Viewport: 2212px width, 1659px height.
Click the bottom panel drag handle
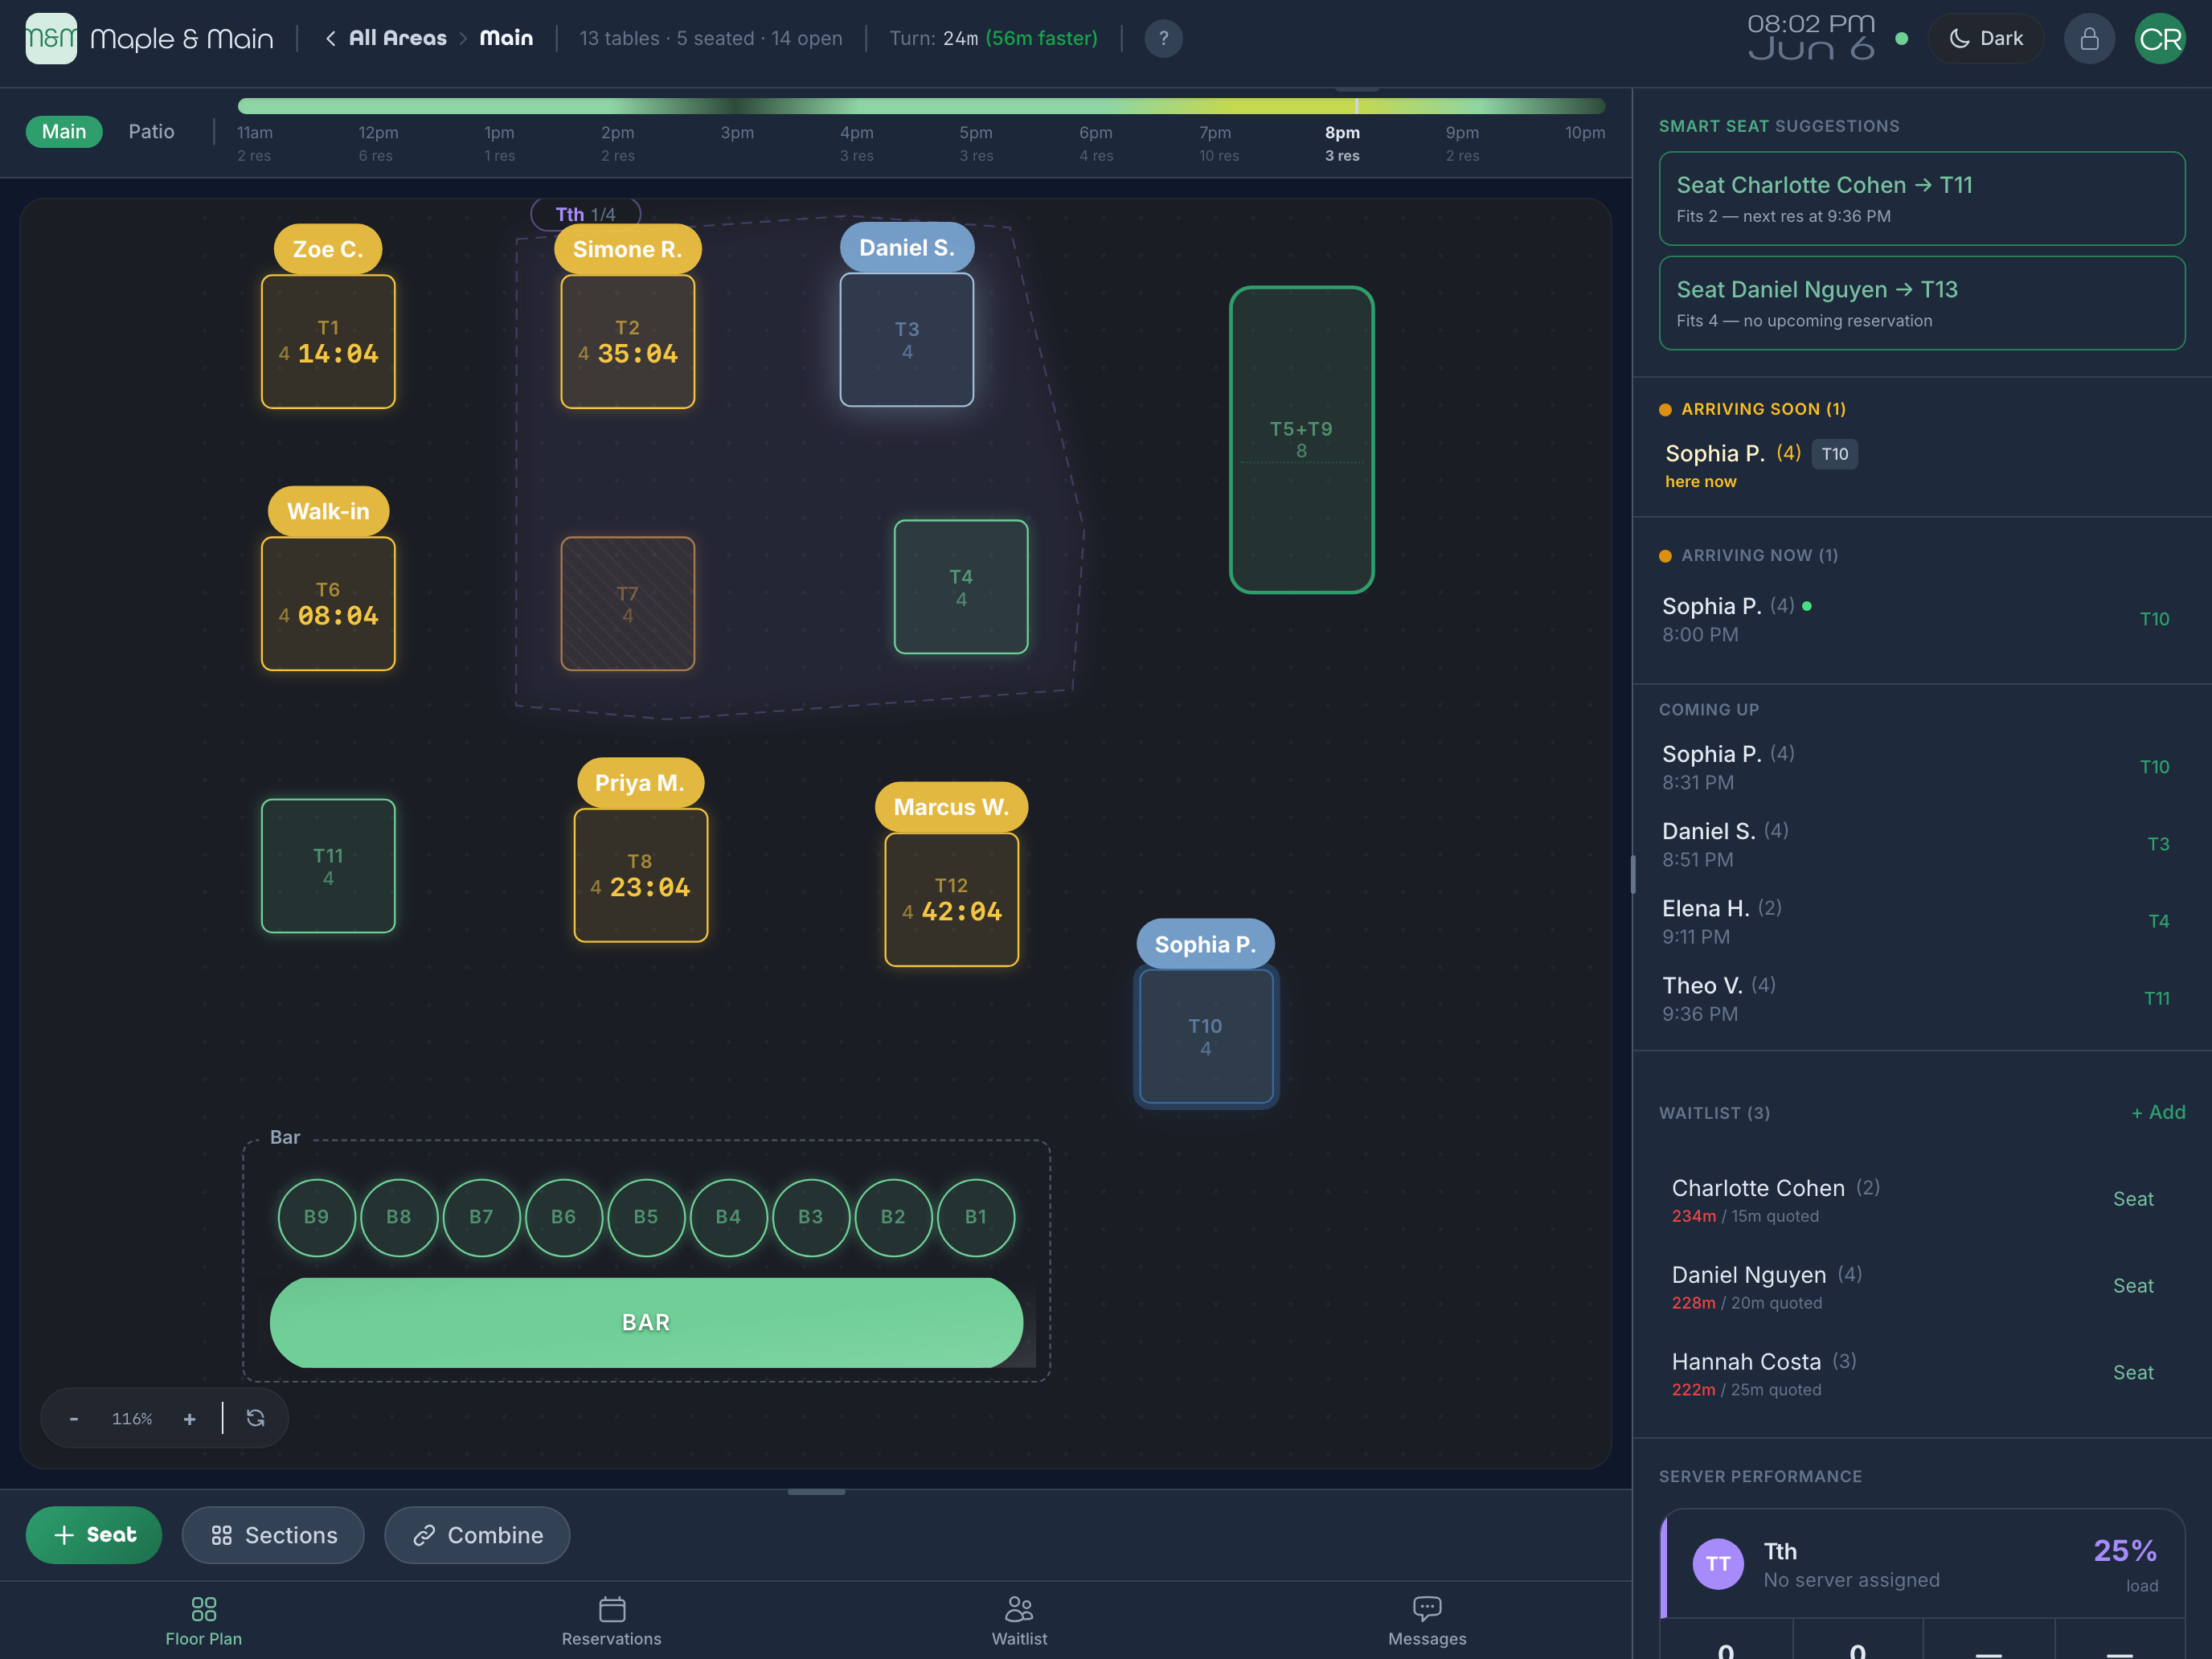tap(816, 1492)
